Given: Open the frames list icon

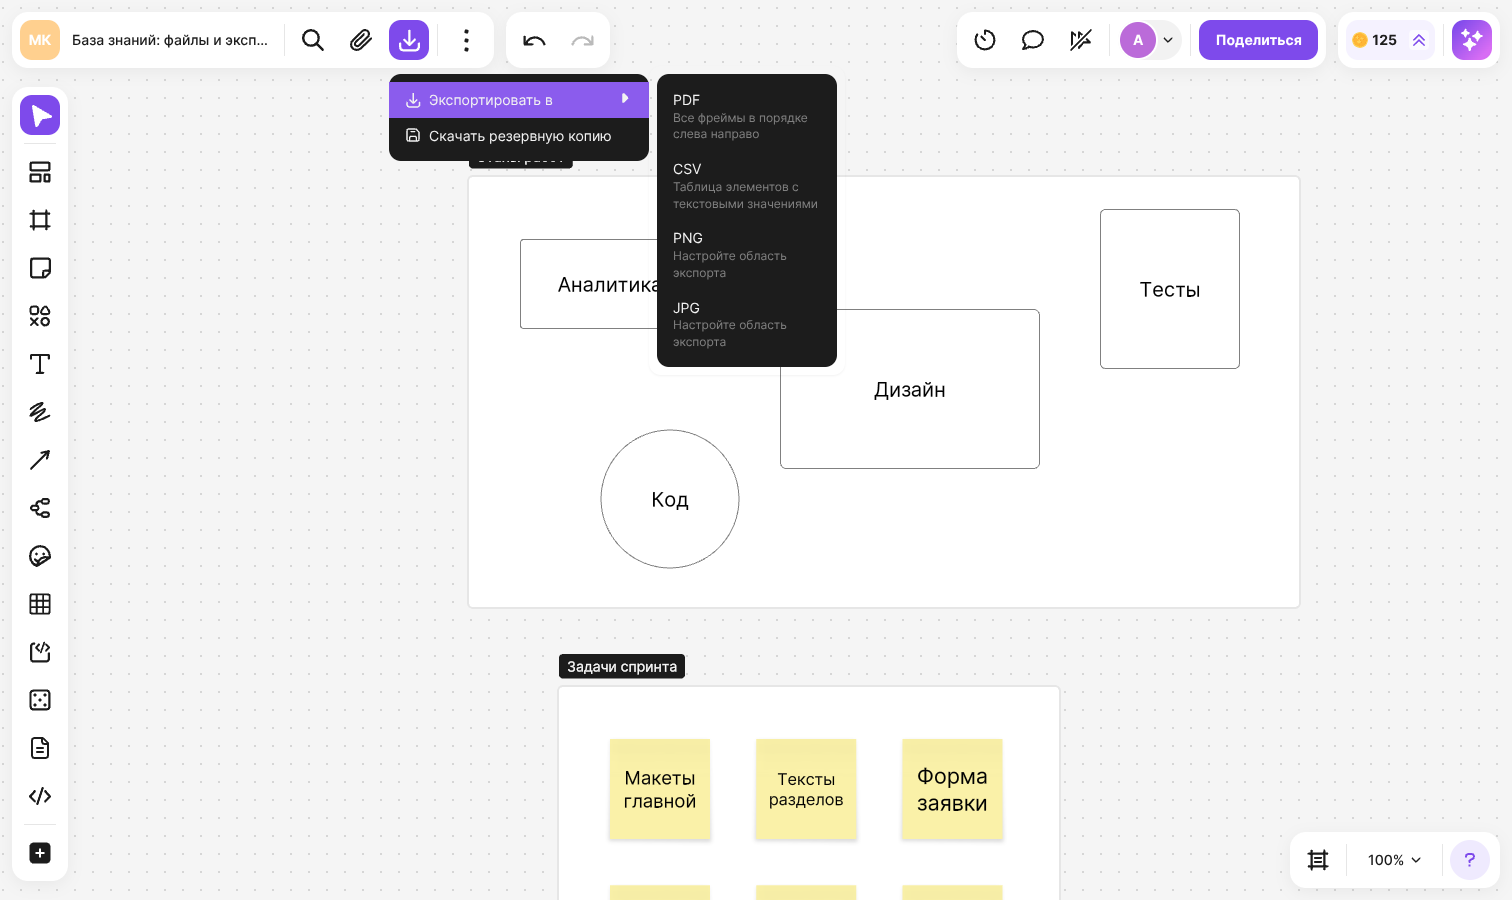Looking at the screenshot, I should click(1318, 860).
